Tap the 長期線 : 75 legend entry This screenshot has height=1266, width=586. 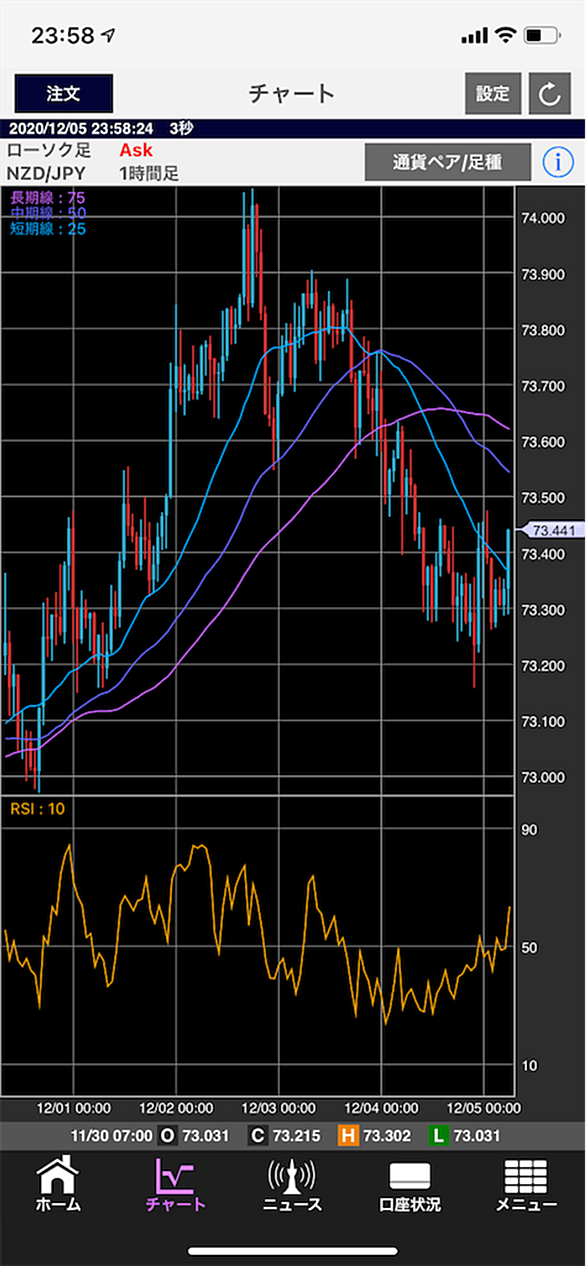point(48,197)
